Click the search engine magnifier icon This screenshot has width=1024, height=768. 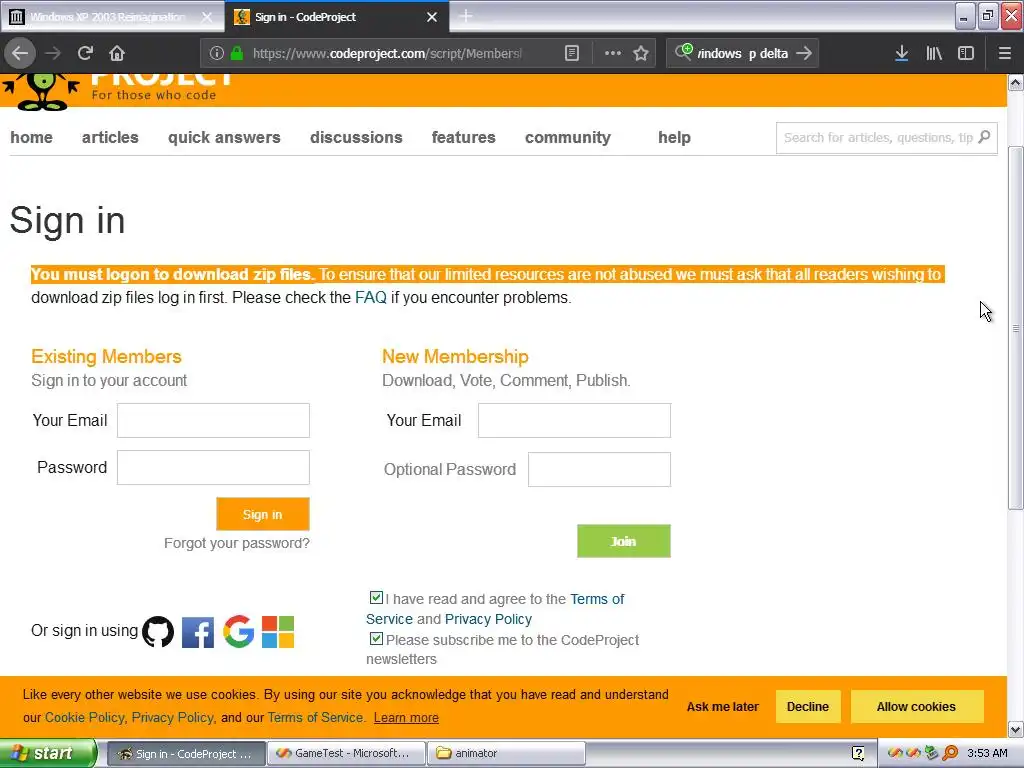pos(684,52)
